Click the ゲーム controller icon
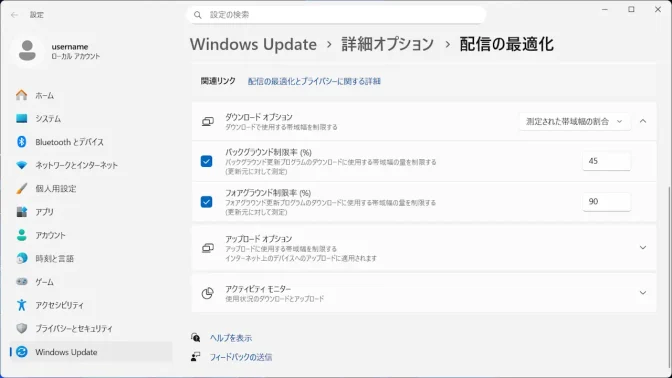Viewport: 672px width, 378px height. (x=21, y=282)
